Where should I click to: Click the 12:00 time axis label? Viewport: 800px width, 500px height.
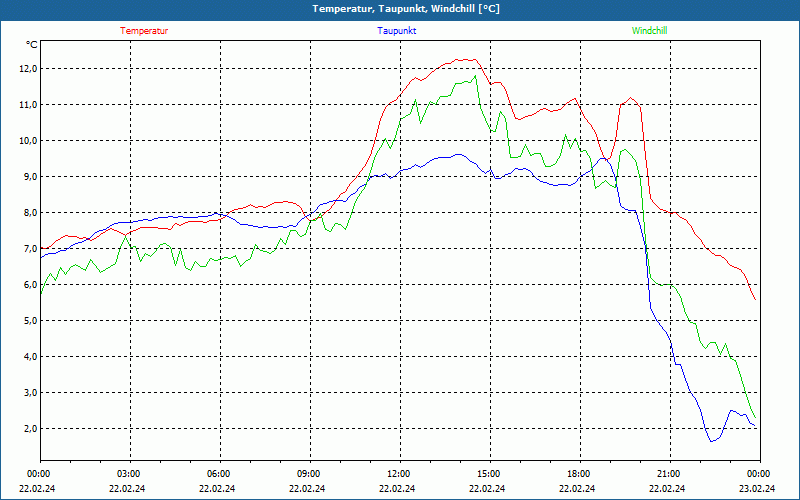pyautogui.click(x=397, y=474)
